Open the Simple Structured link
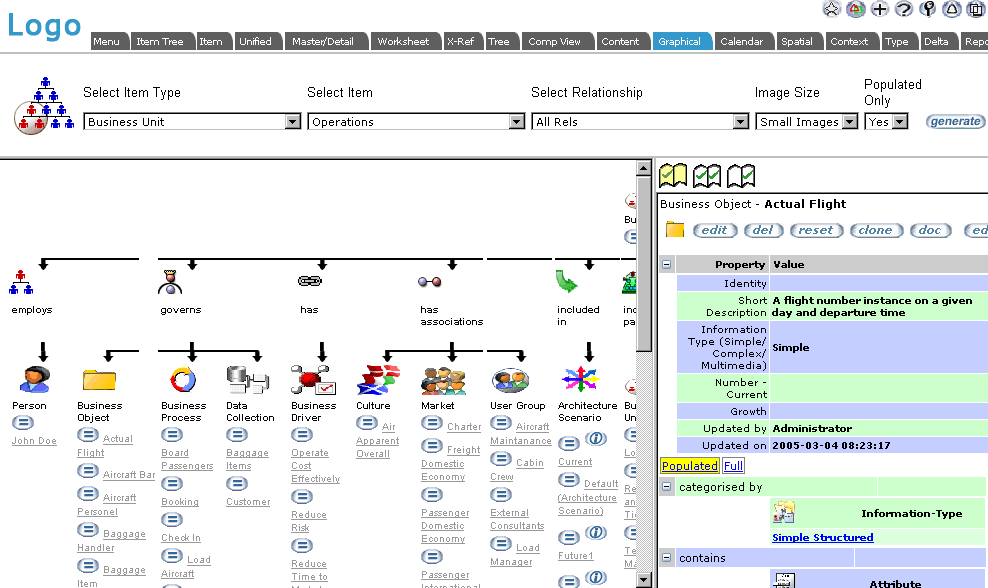The image size is (988, 588). pos(822,537)
